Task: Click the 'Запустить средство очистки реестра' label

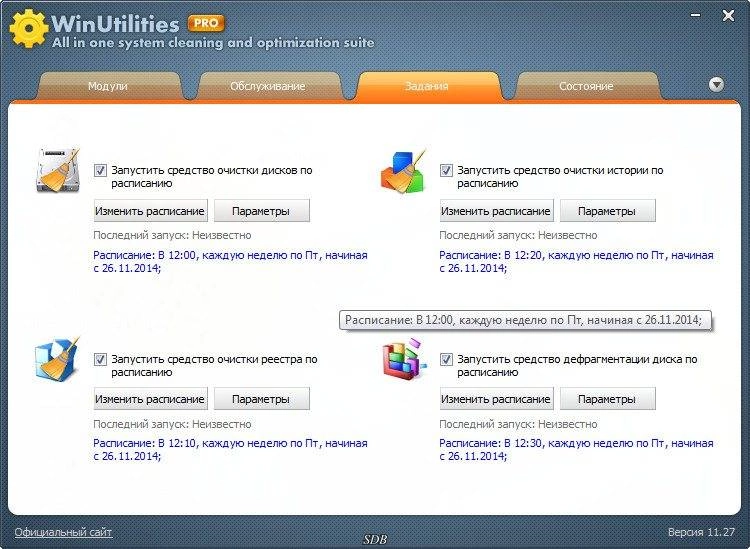Action: (x=214, y=365)
